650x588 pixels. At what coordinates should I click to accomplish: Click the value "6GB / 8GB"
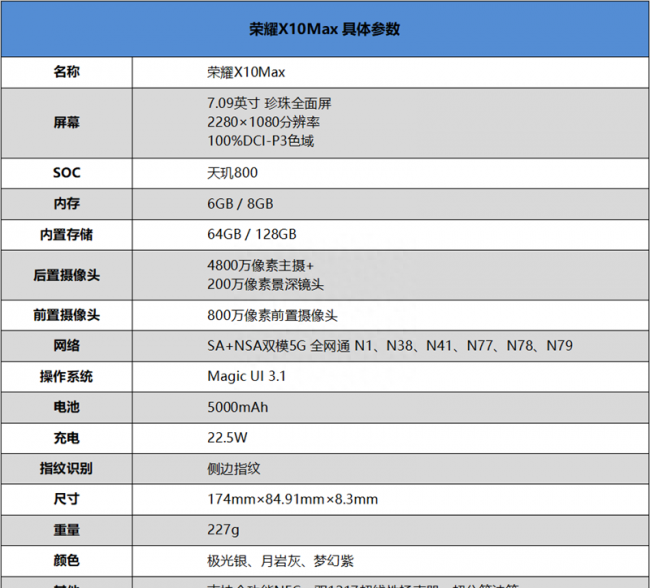[x=240, y=204]
